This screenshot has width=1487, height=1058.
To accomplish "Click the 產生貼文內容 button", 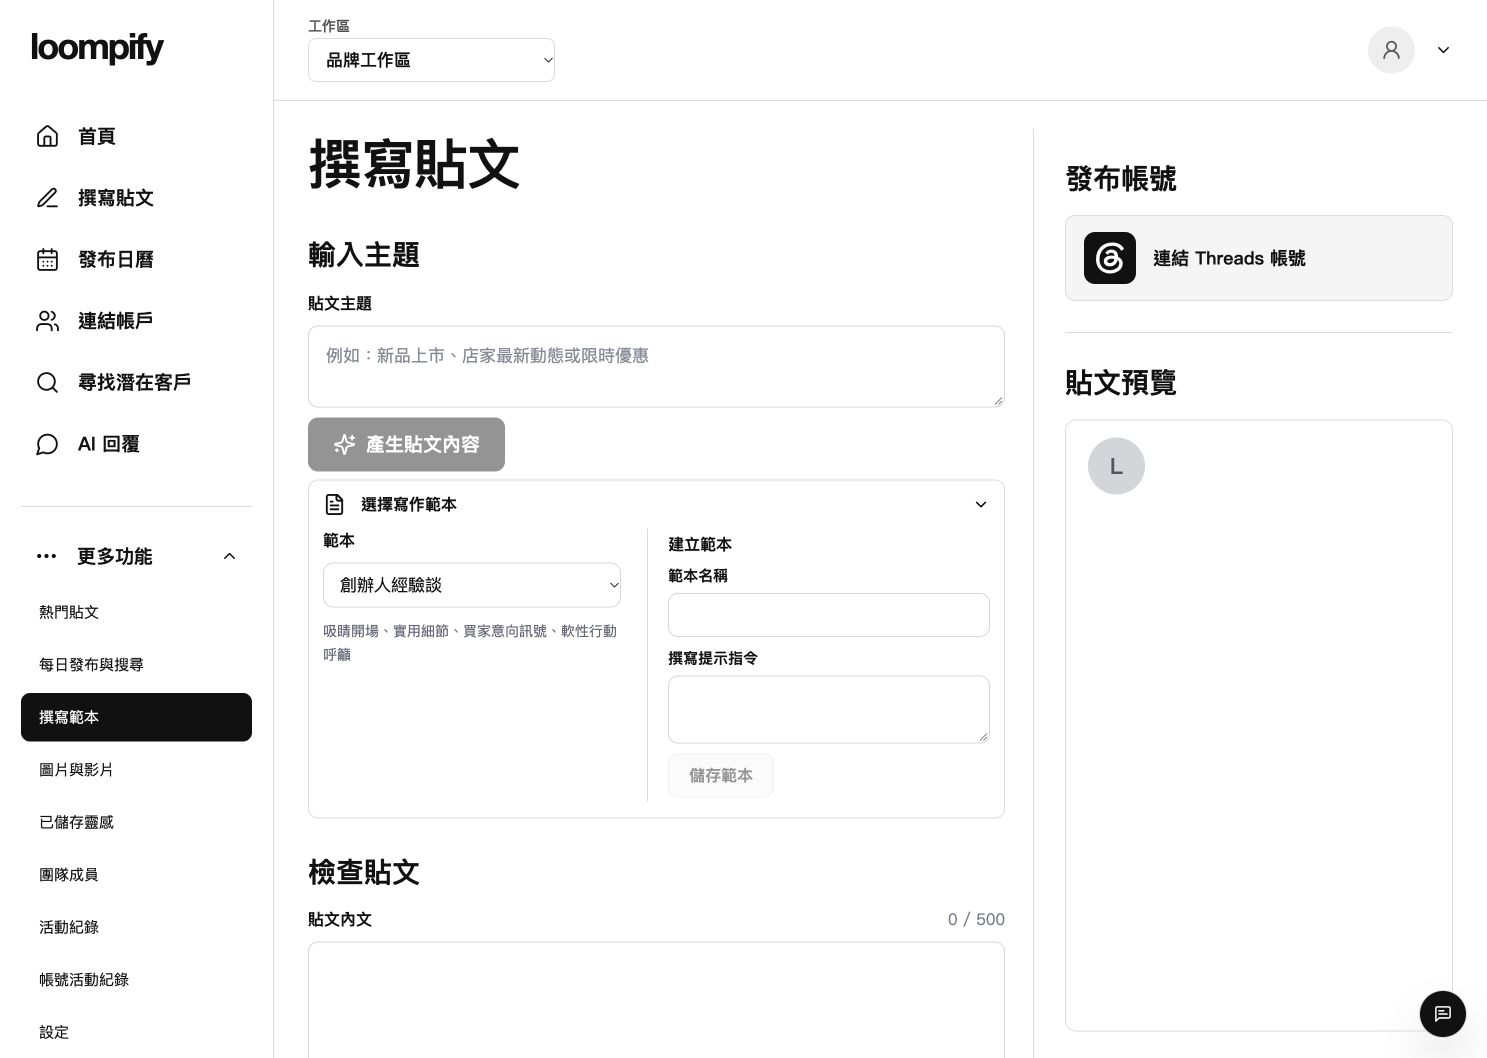I will coord(406,444).
